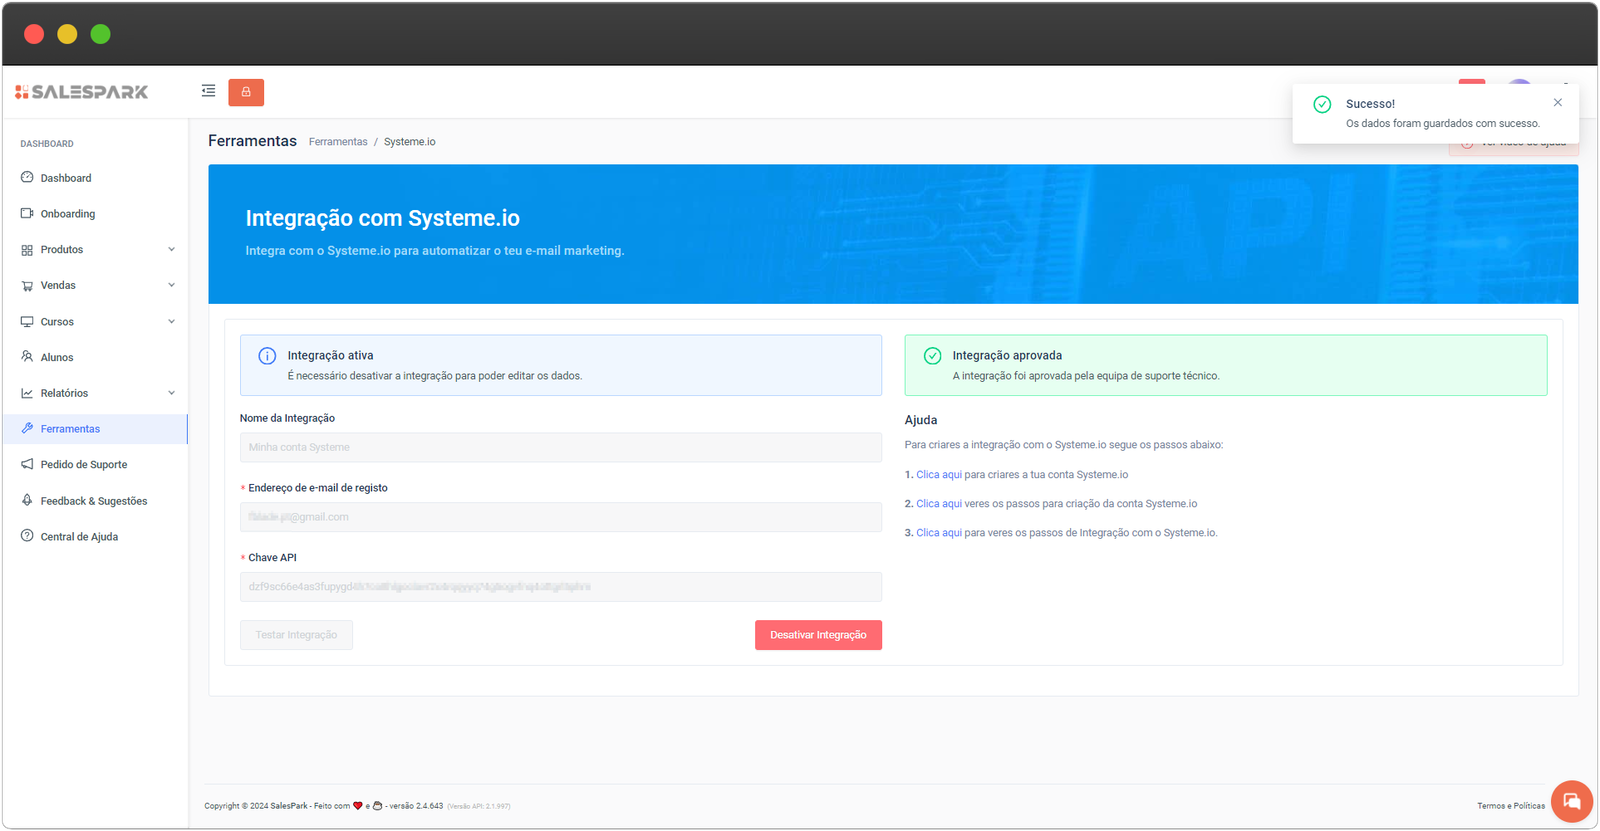Open the chat support bubble

coord(1571,801)
